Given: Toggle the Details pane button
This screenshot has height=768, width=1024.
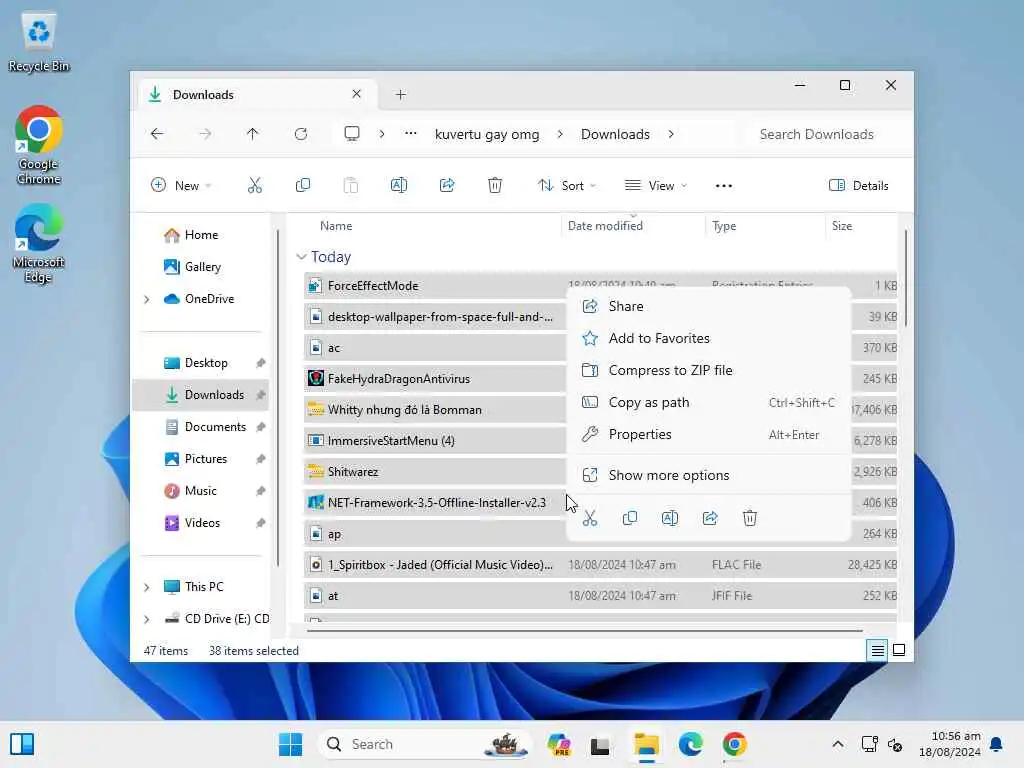Looking at the screenshot, I should point(858,185).
